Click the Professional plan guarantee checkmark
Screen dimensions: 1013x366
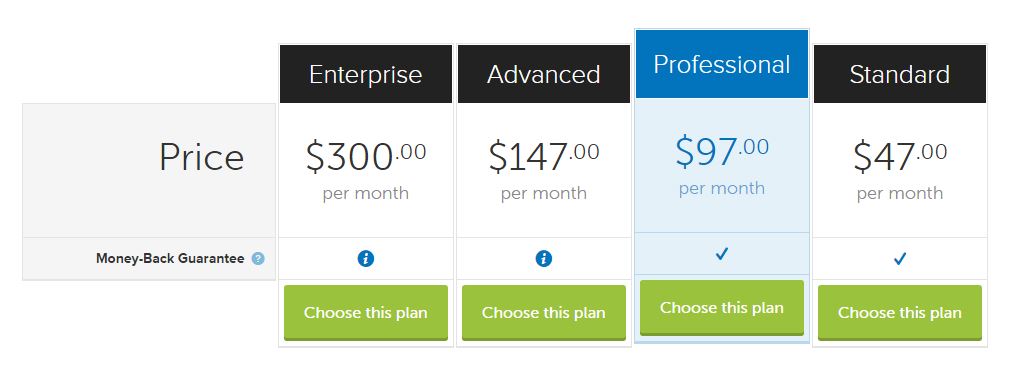coord(722,254)
